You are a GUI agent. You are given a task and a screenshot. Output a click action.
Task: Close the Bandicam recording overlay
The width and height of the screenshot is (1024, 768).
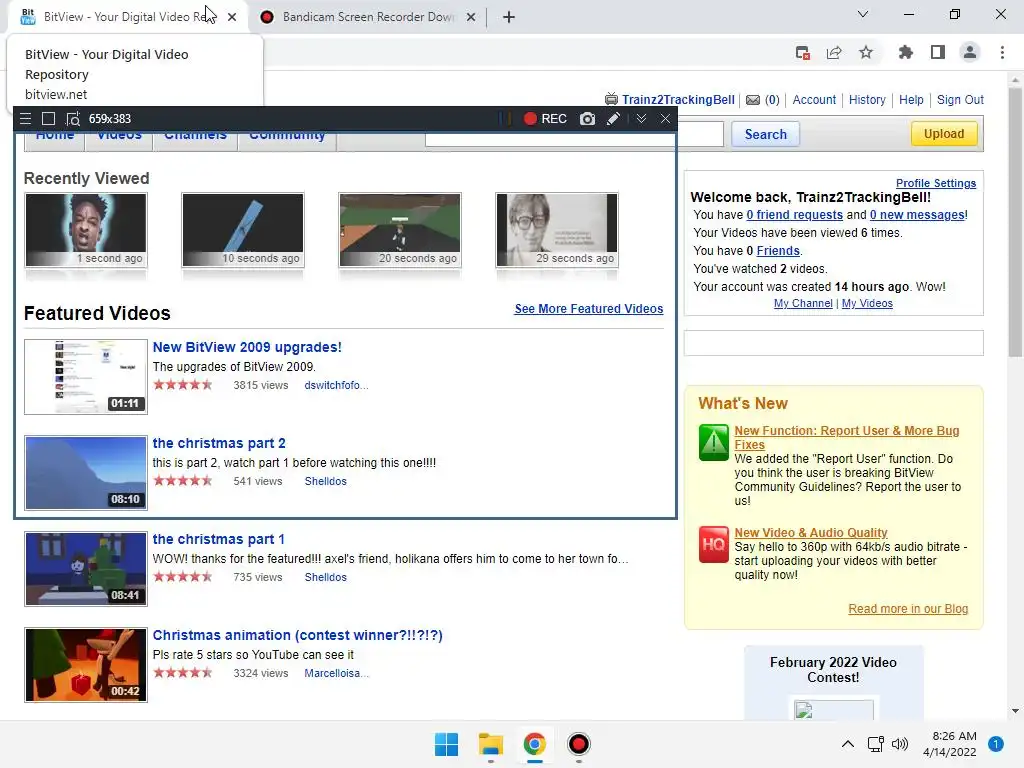(665, 119)
